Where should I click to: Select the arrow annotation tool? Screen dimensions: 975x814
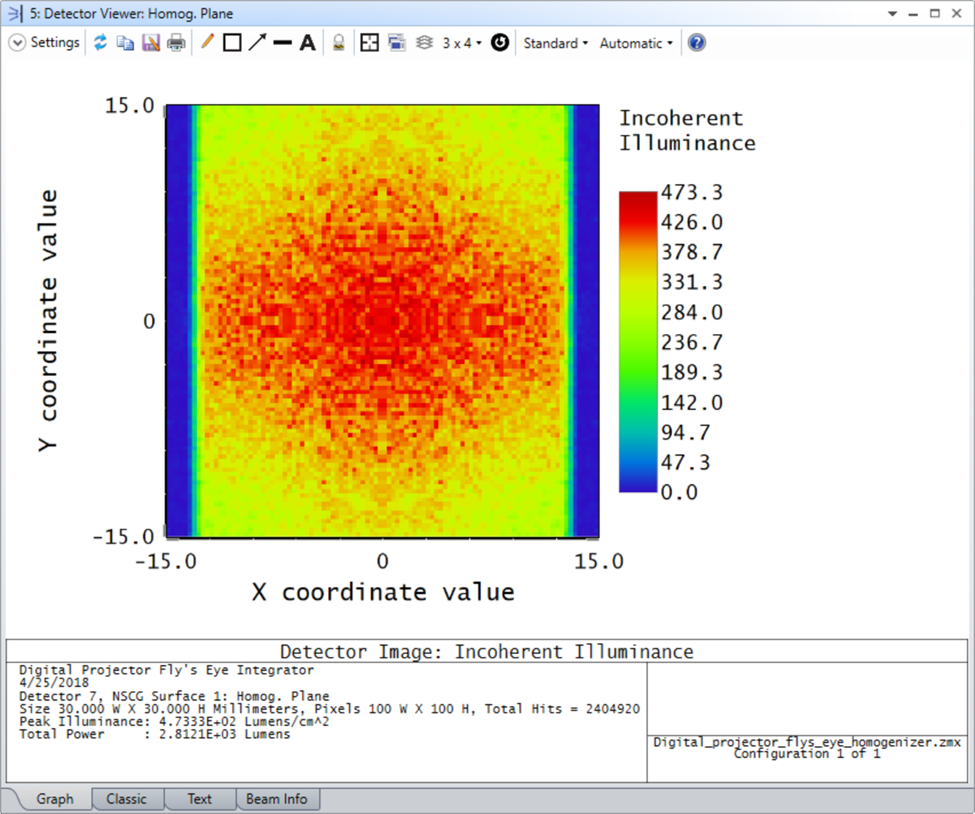tap(258, 42)
